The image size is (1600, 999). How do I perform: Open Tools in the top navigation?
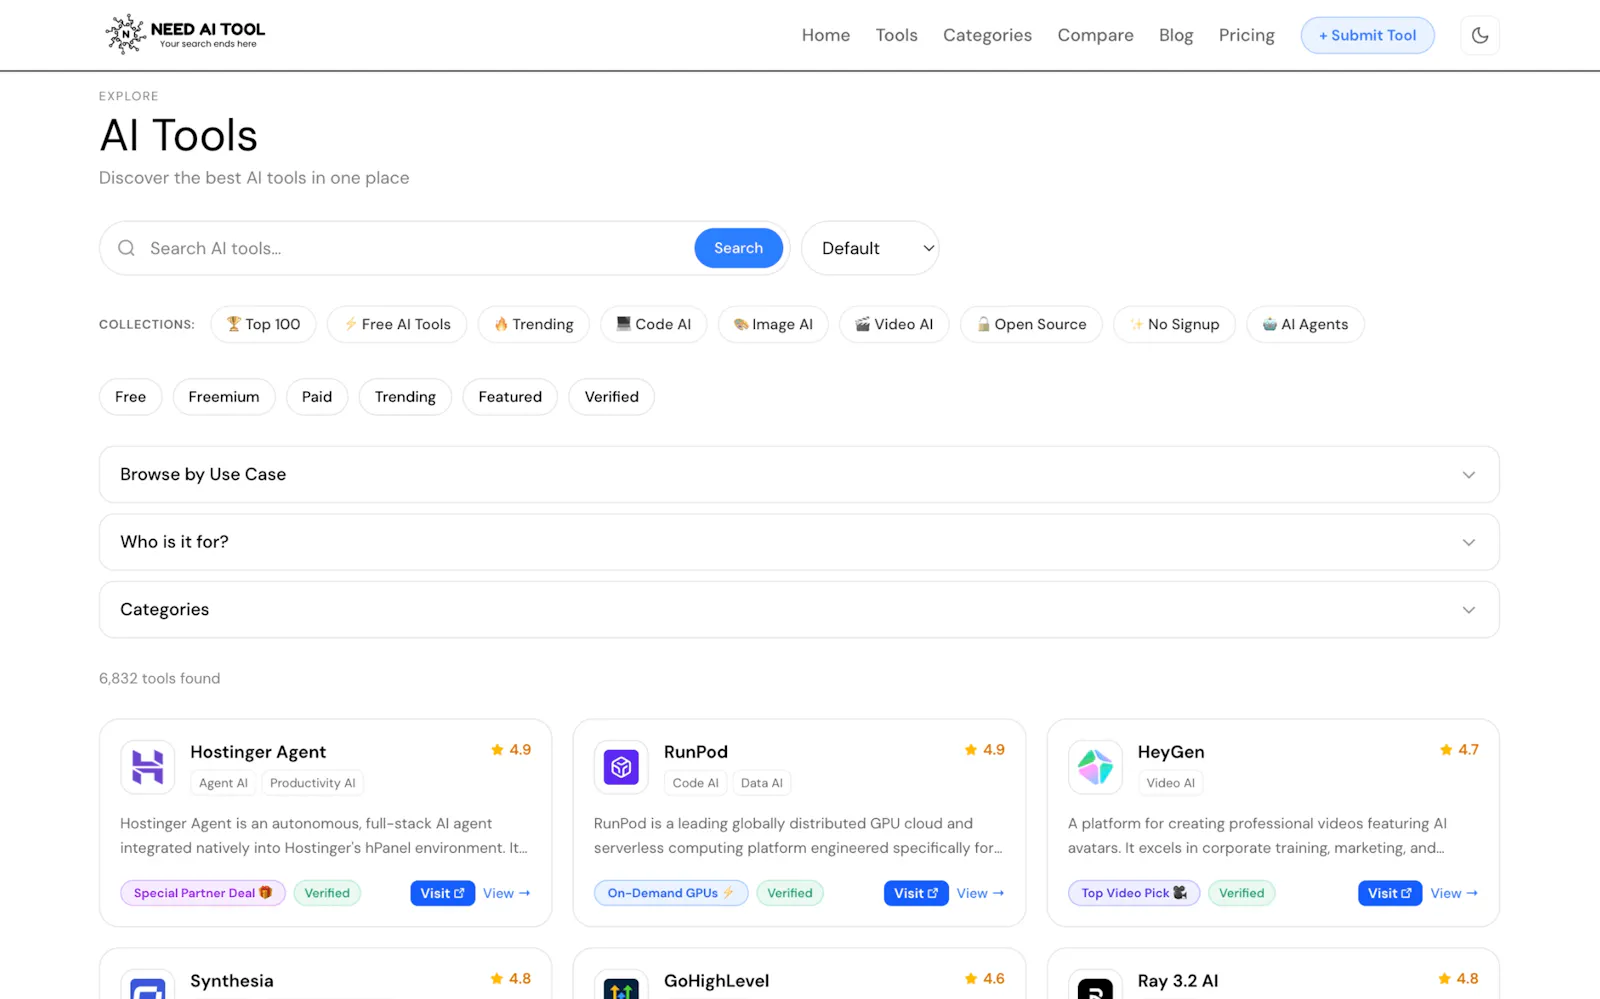click(897, 35)
